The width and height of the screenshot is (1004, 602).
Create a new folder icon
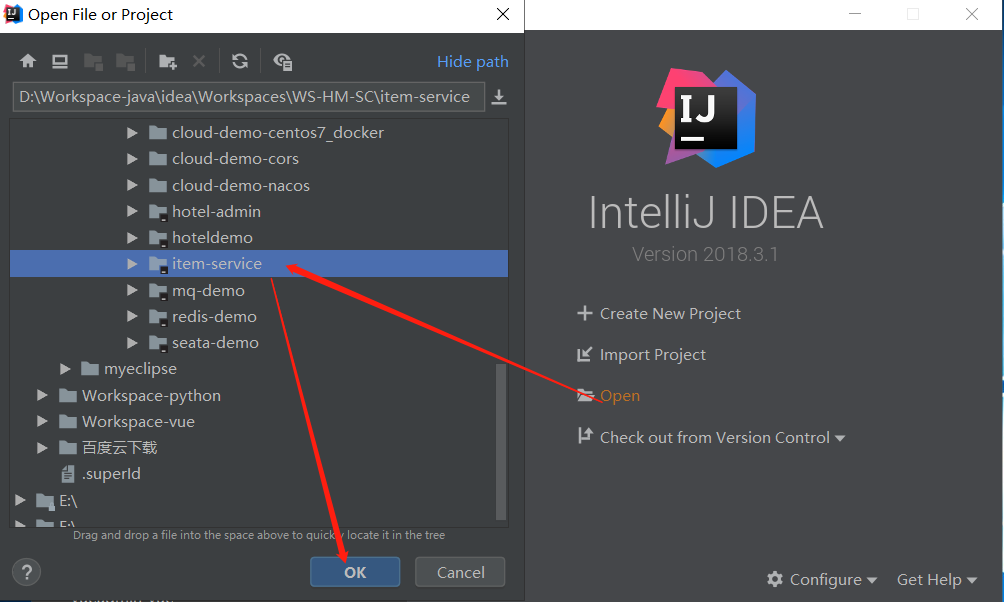click(x=167, y=61)
